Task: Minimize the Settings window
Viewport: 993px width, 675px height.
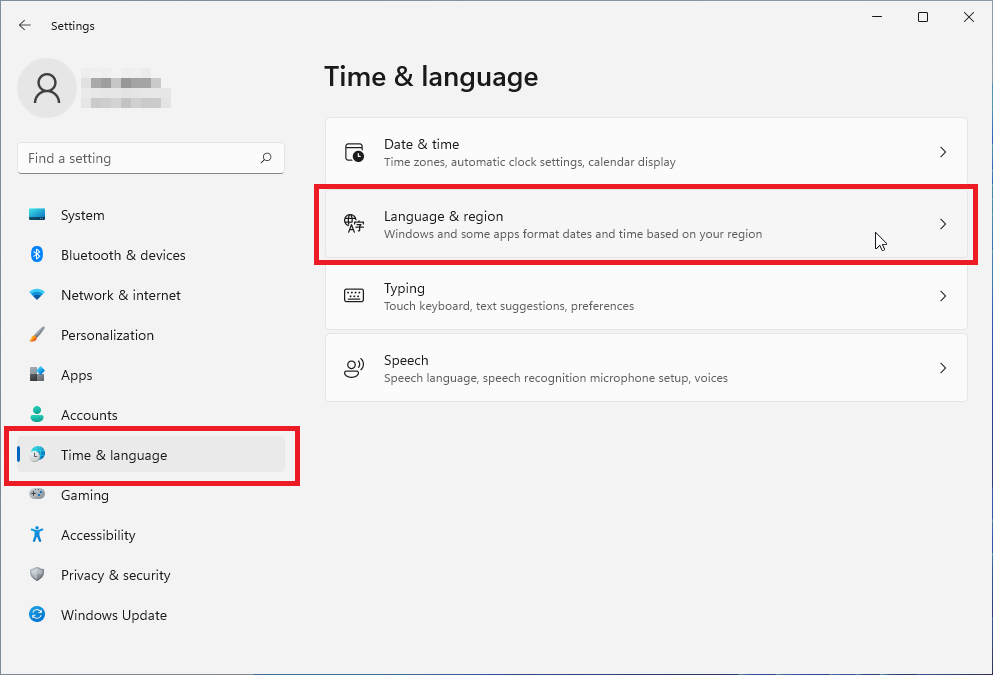Action: click(877, 17)
